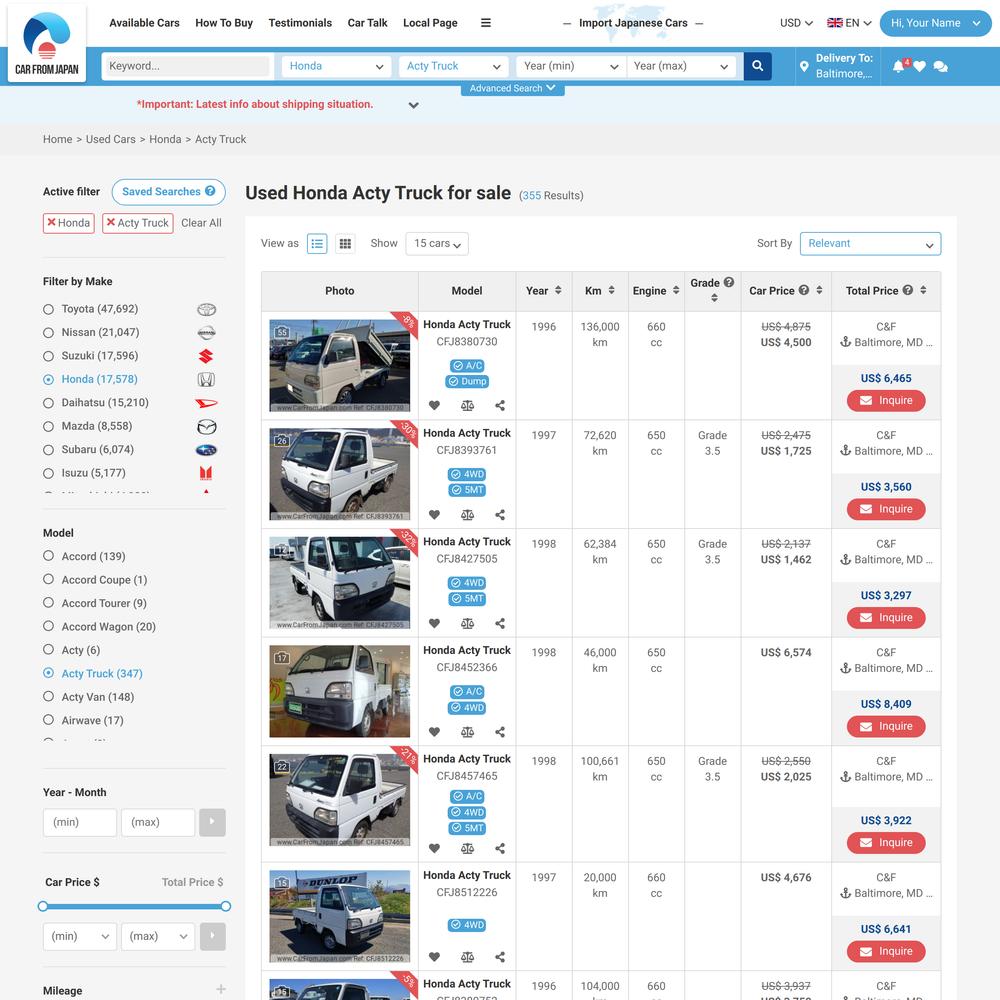Image resolution: width=1000 pixels, height=1000 pixels.
Task: Switch to grid view icon
Action: (x=345, y=244)
